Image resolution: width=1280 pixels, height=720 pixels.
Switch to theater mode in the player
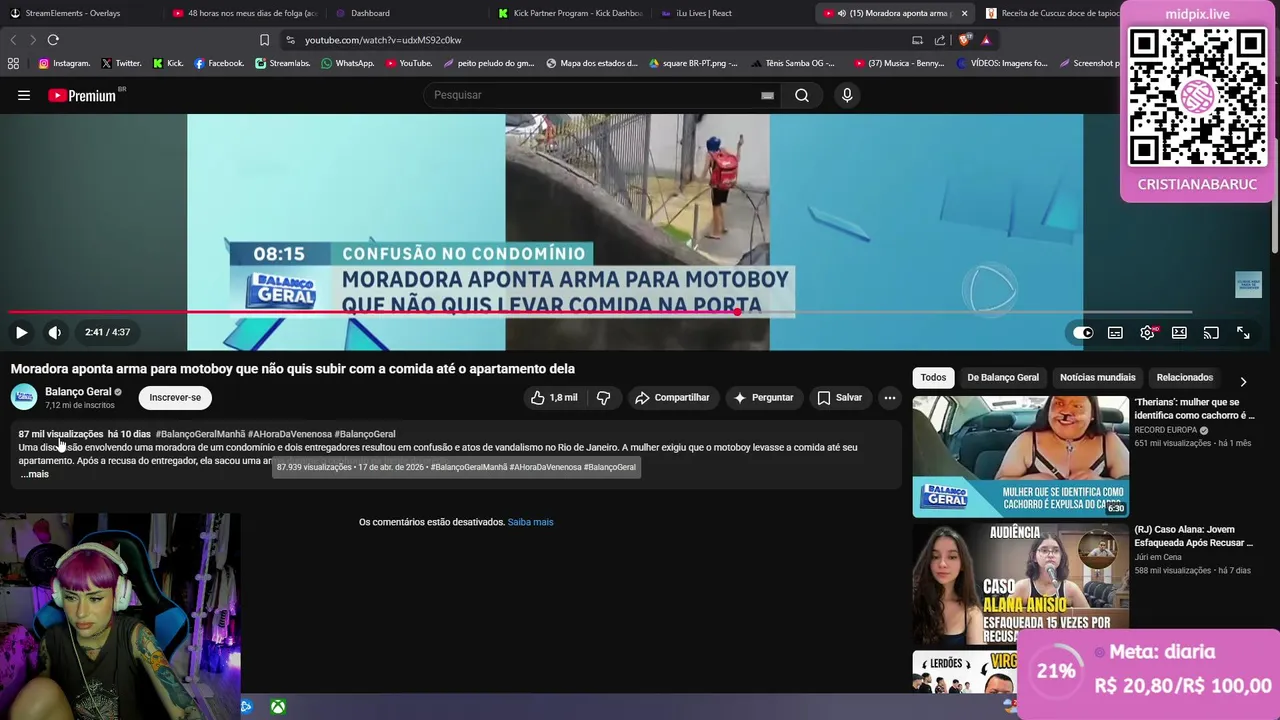1179,333
